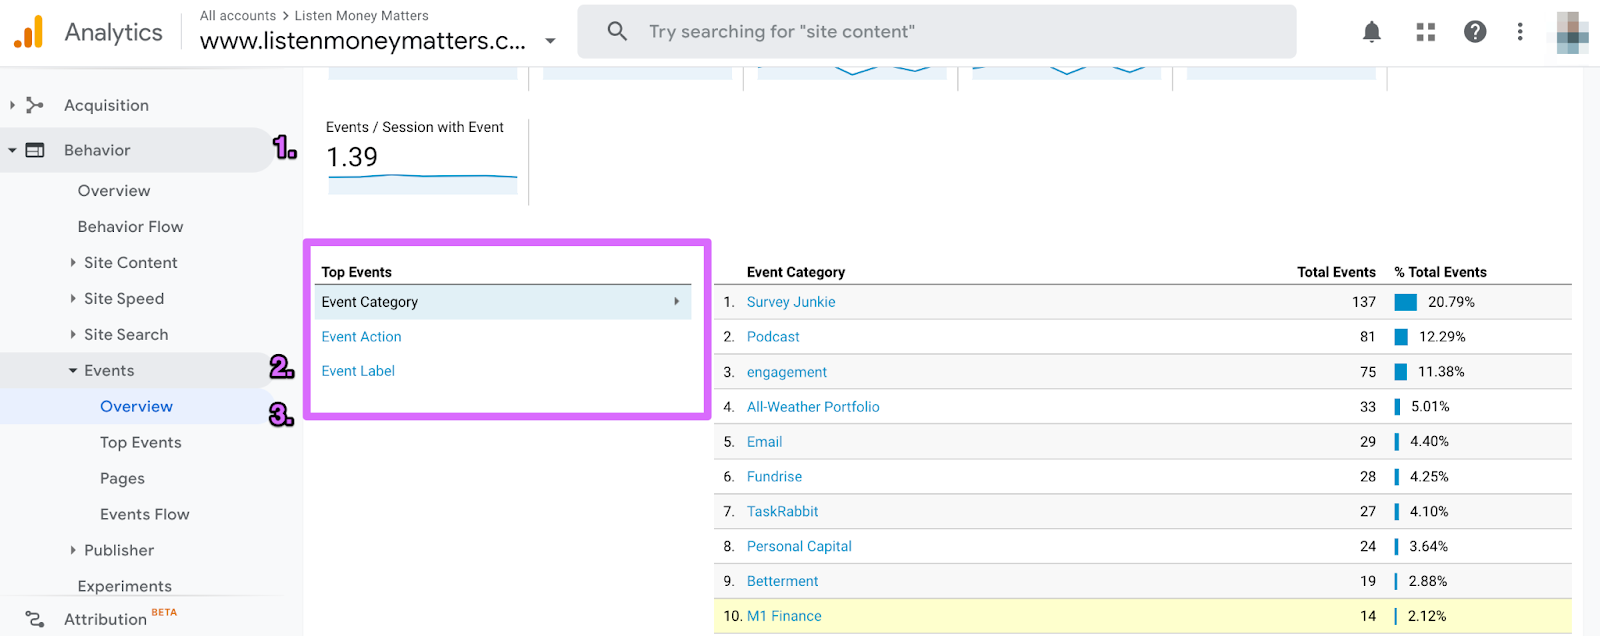
Task: Open the Email event category
Action: click(x=764, y=442)
